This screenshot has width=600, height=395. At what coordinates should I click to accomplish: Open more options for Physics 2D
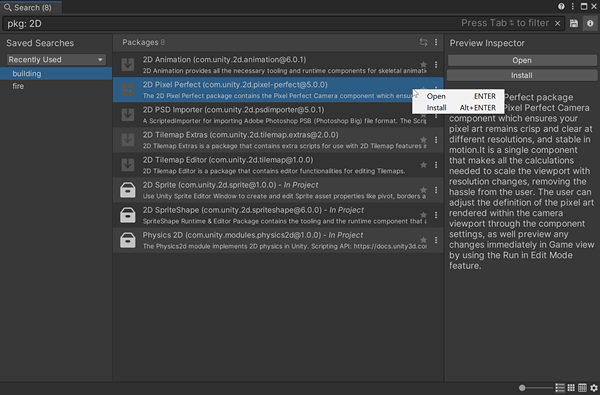(436, 240)
